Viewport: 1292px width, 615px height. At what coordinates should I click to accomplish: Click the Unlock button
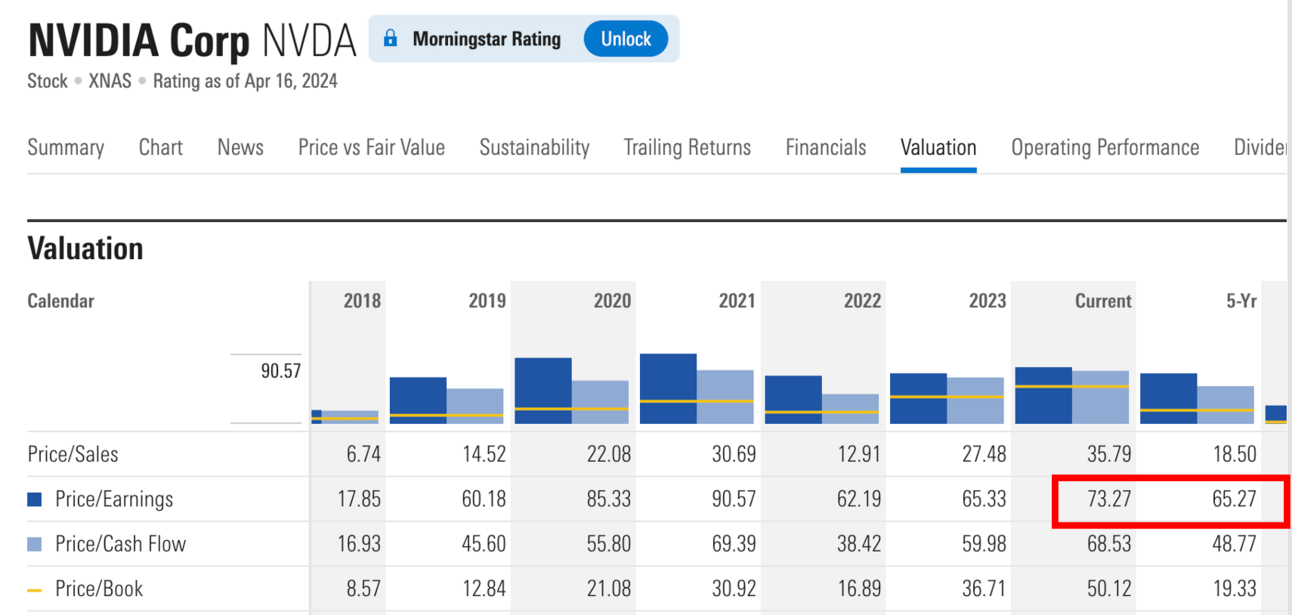pos(626,39)
